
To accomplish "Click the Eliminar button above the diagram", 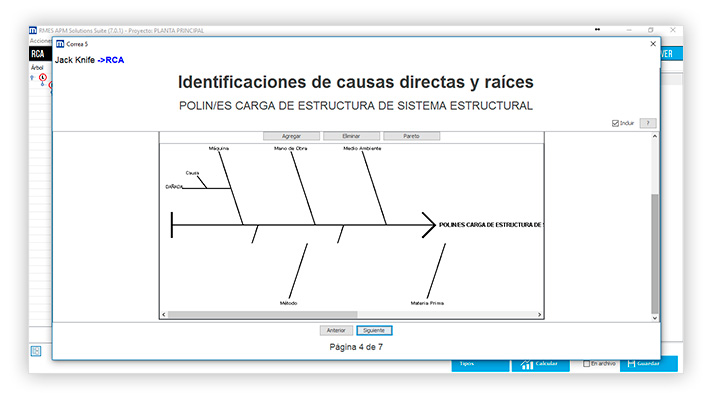I will pyautogui.click(x=351, y=136).
